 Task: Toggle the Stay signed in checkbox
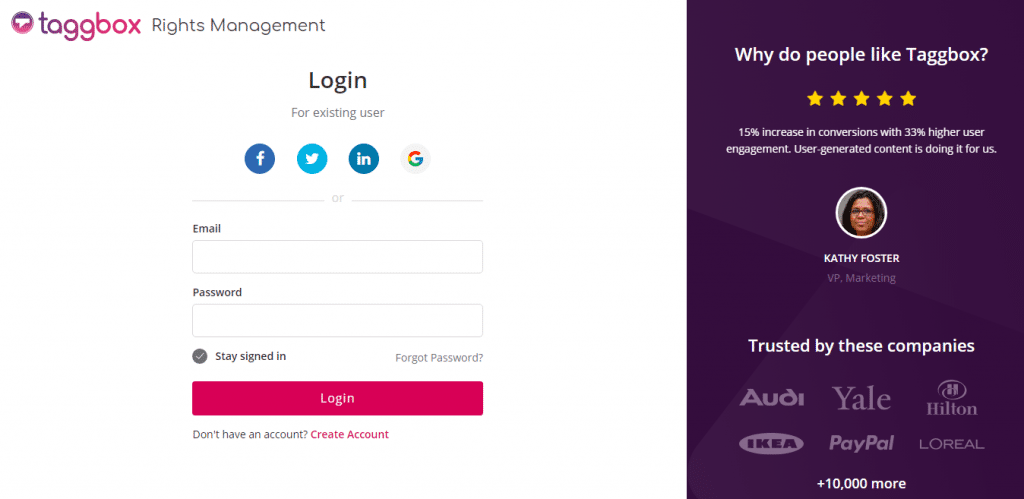[x=200, y=356]
